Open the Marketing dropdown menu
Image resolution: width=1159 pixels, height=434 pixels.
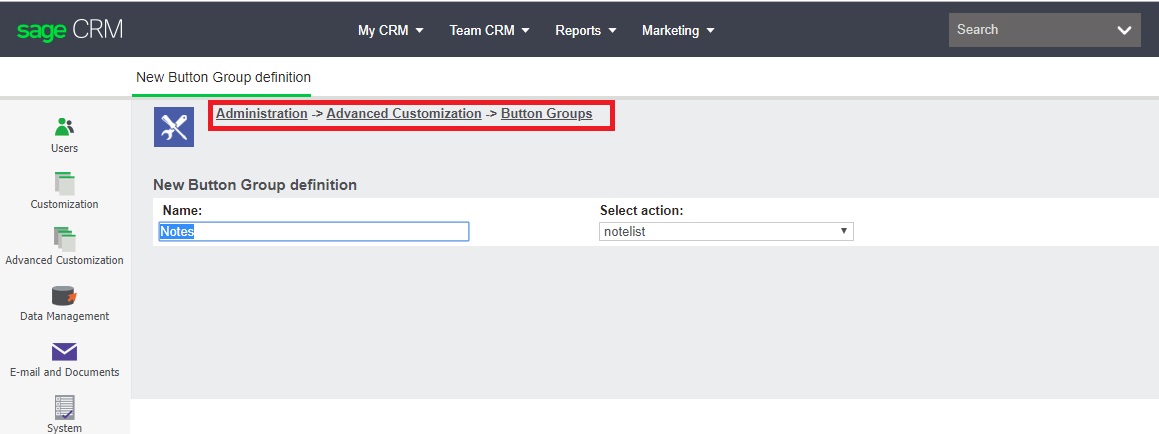(x=678, y=30)
